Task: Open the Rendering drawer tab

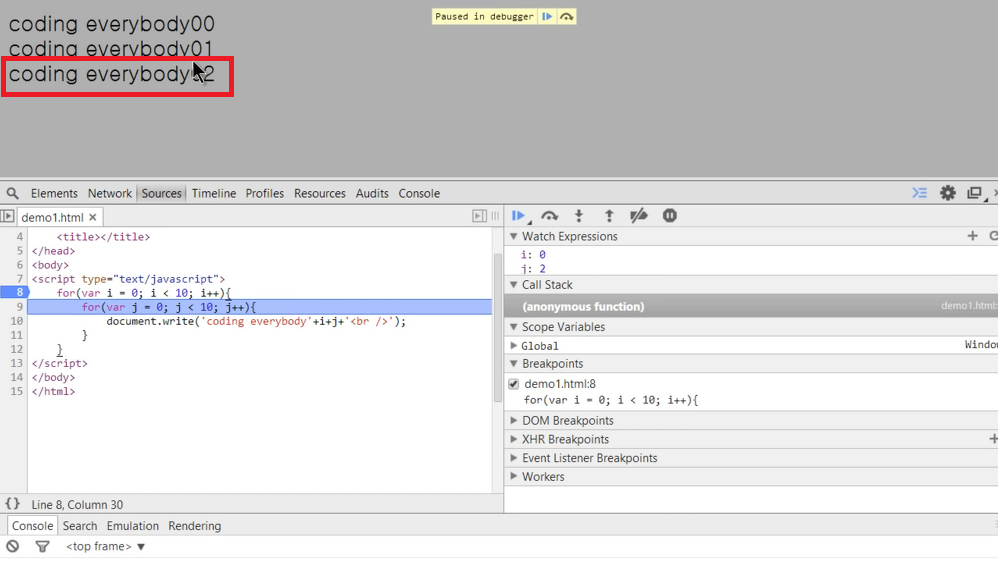Action: [195, 526]
